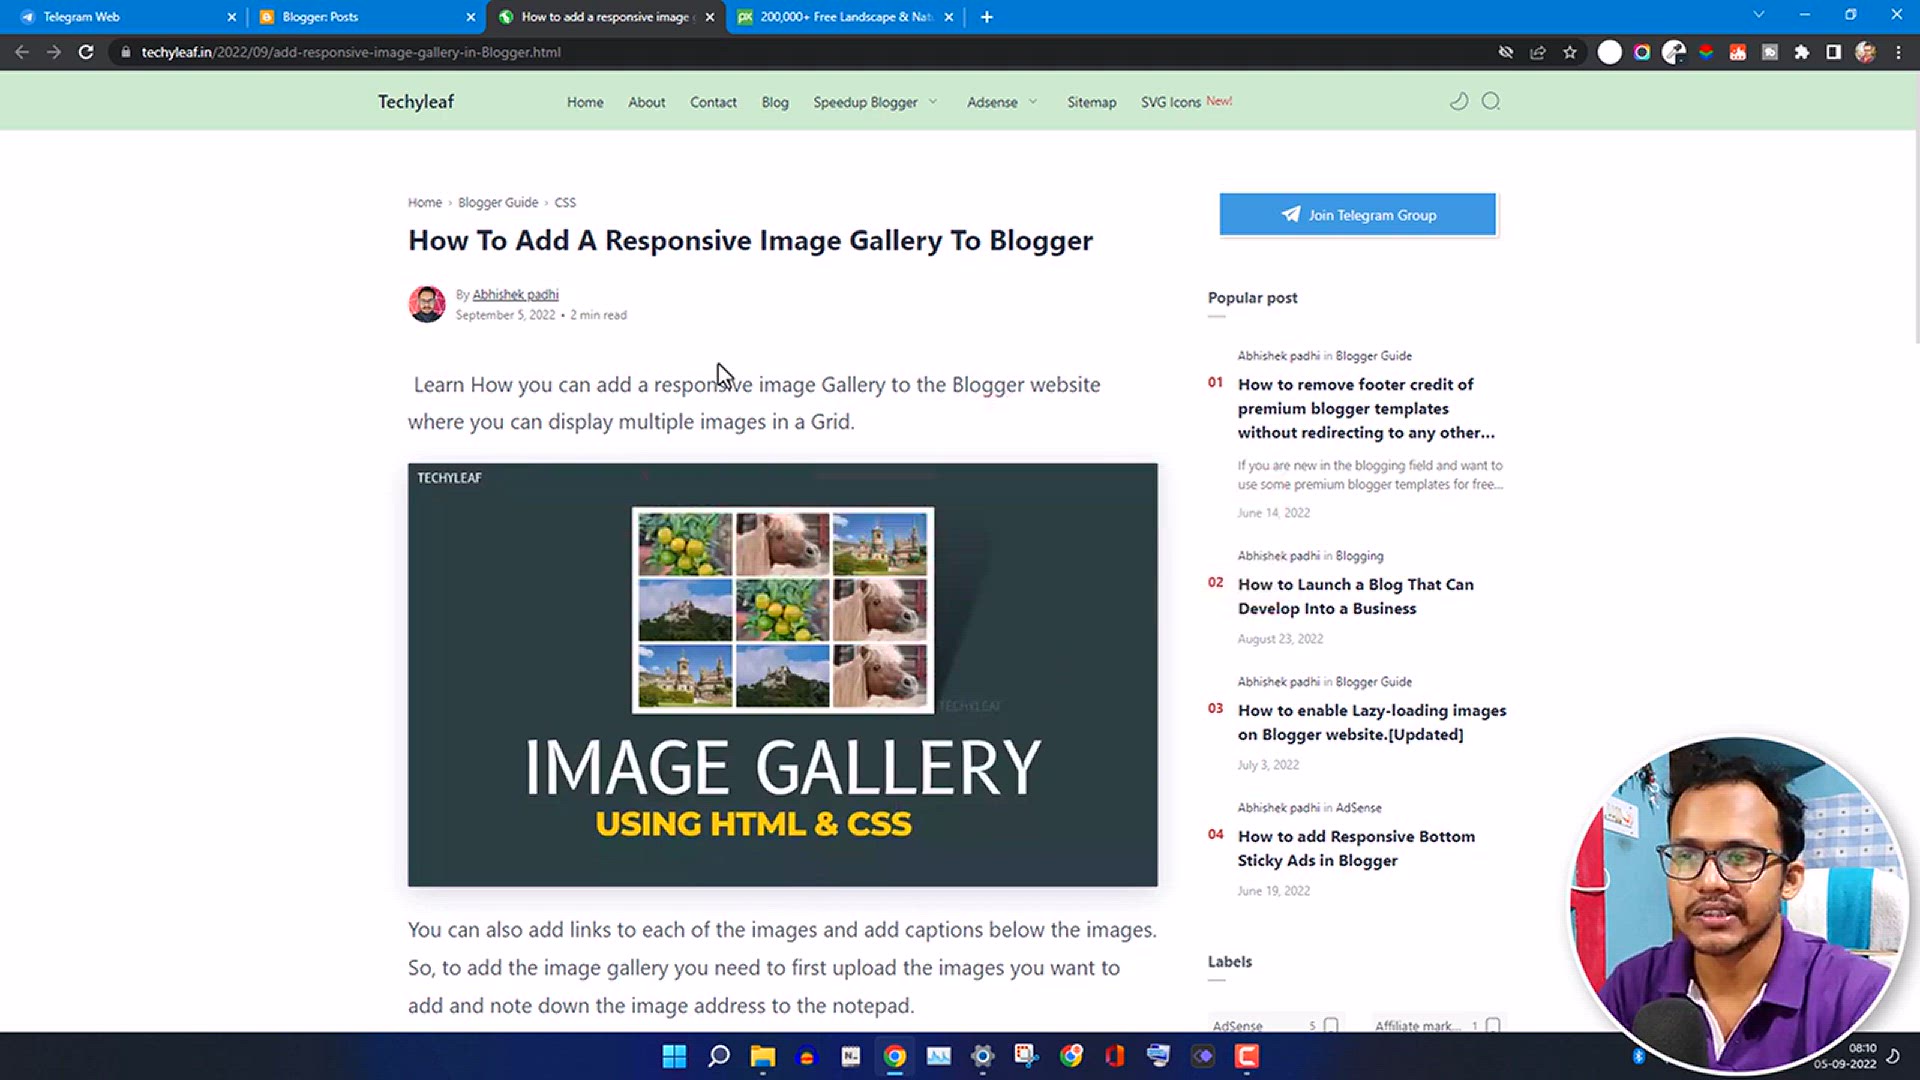Open post 'How to remove footer credit'

pyautogui.click(x=1366, y=408)
